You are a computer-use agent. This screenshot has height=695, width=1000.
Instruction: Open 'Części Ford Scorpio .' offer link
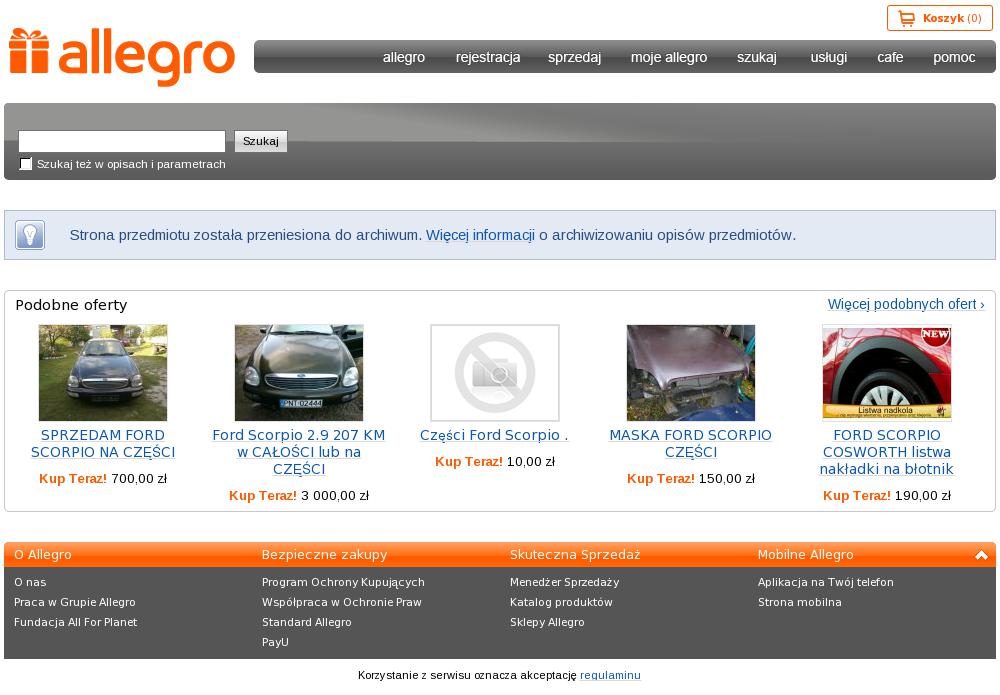point(494,435)
